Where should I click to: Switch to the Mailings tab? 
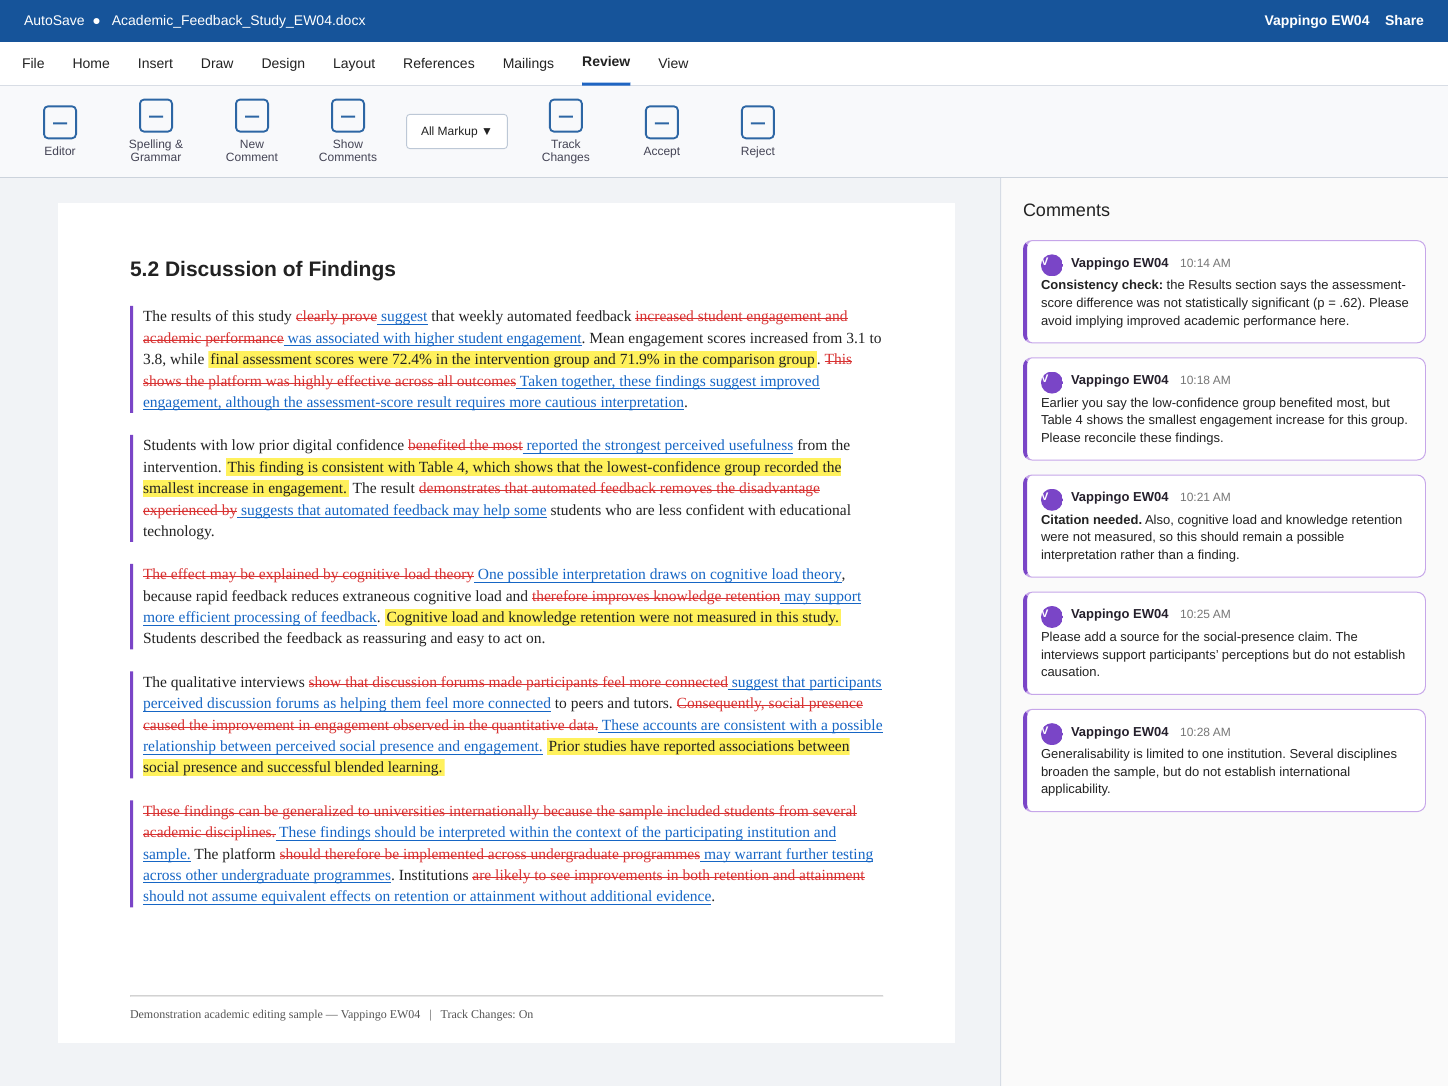pyautogui.click(x=528, y=63)
